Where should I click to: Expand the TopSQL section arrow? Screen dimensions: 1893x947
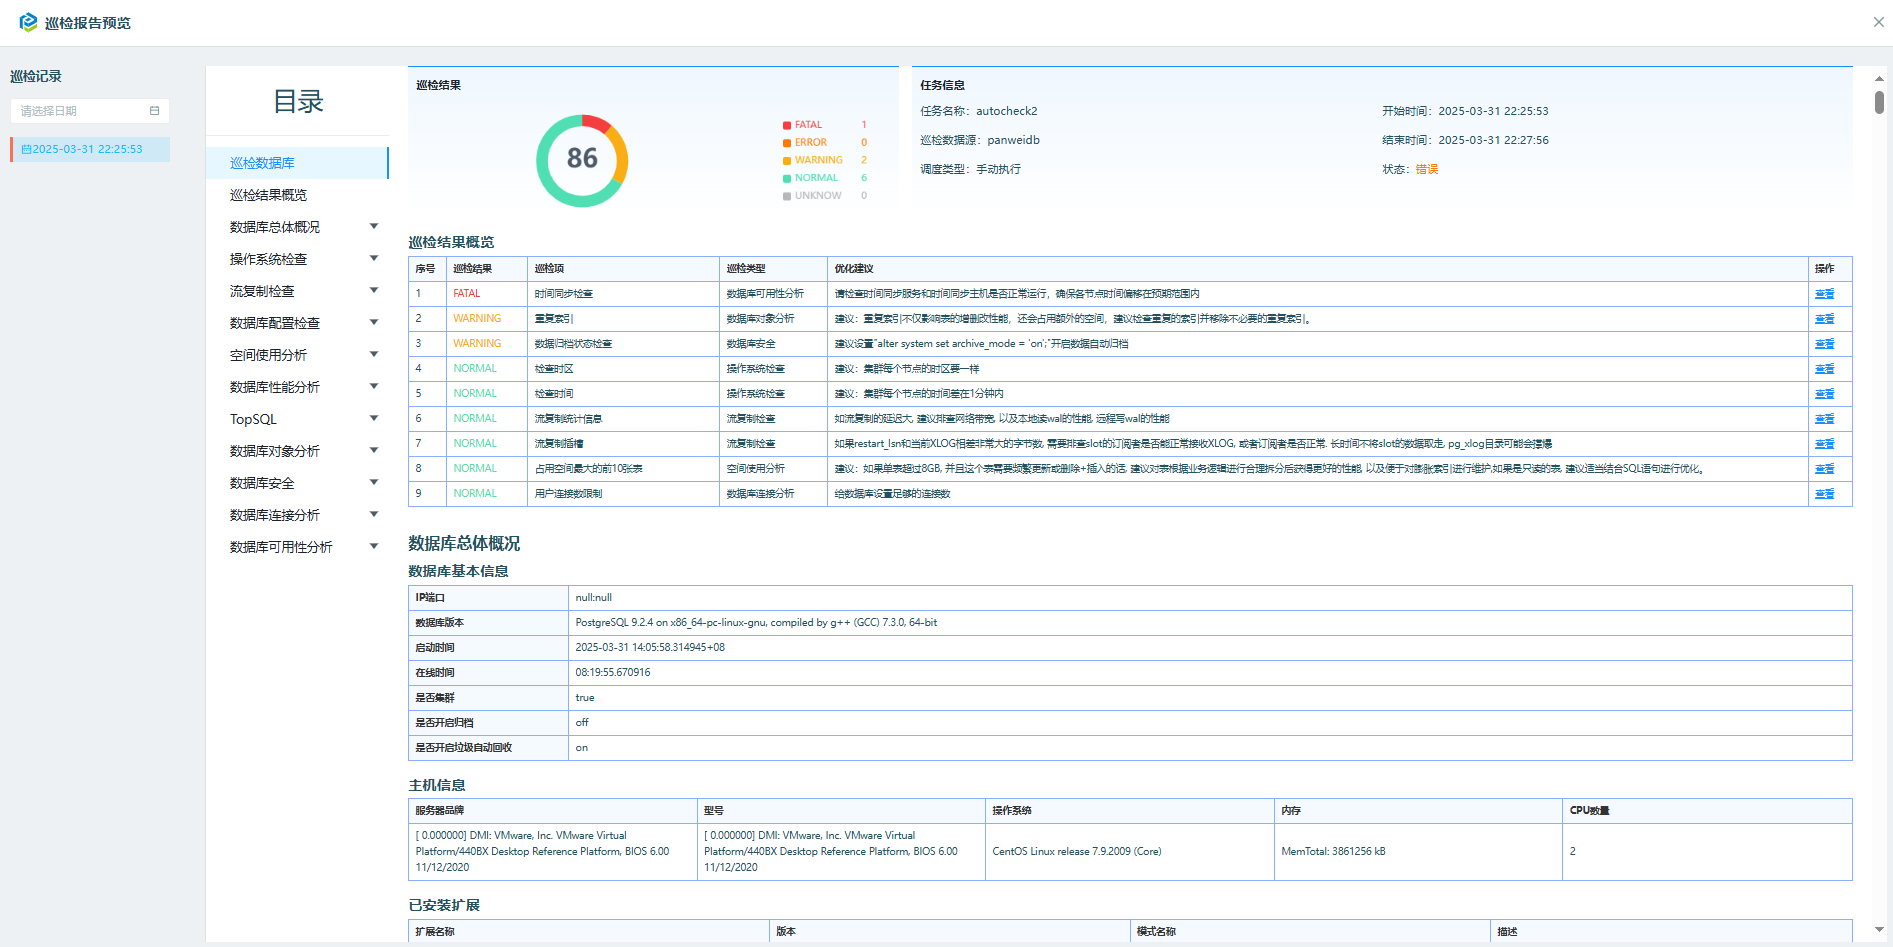[x=374, y=419]
